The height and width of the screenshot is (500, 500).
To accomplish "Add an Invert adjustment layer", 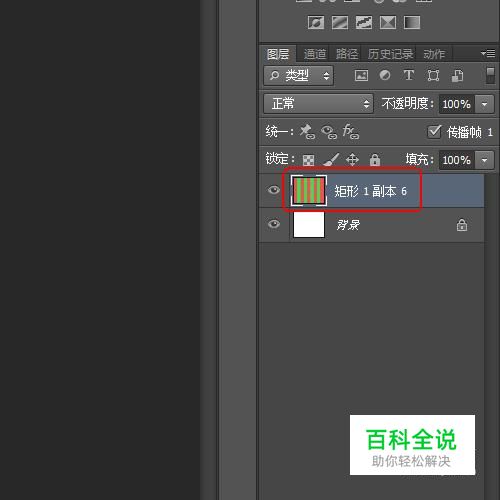I will (x=316, y=23).
